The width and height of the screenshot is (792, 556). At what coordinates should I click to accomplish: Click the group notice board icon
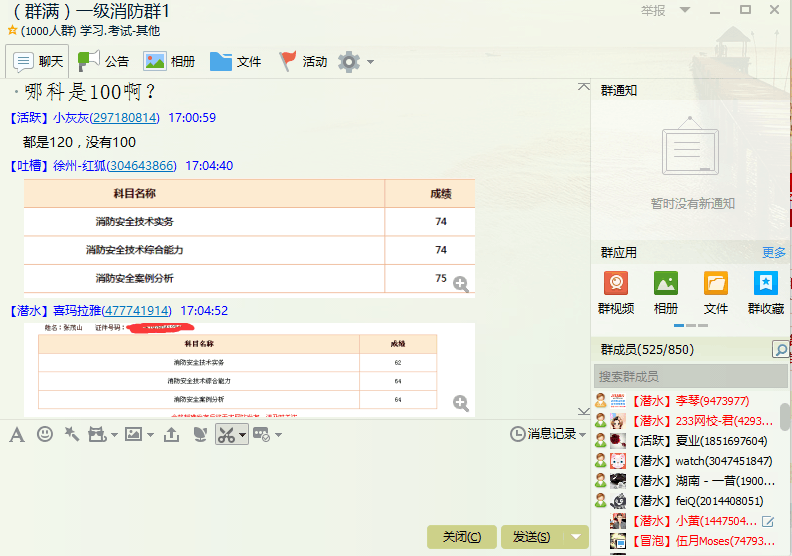pyautogui.click(x=690, y=146)
